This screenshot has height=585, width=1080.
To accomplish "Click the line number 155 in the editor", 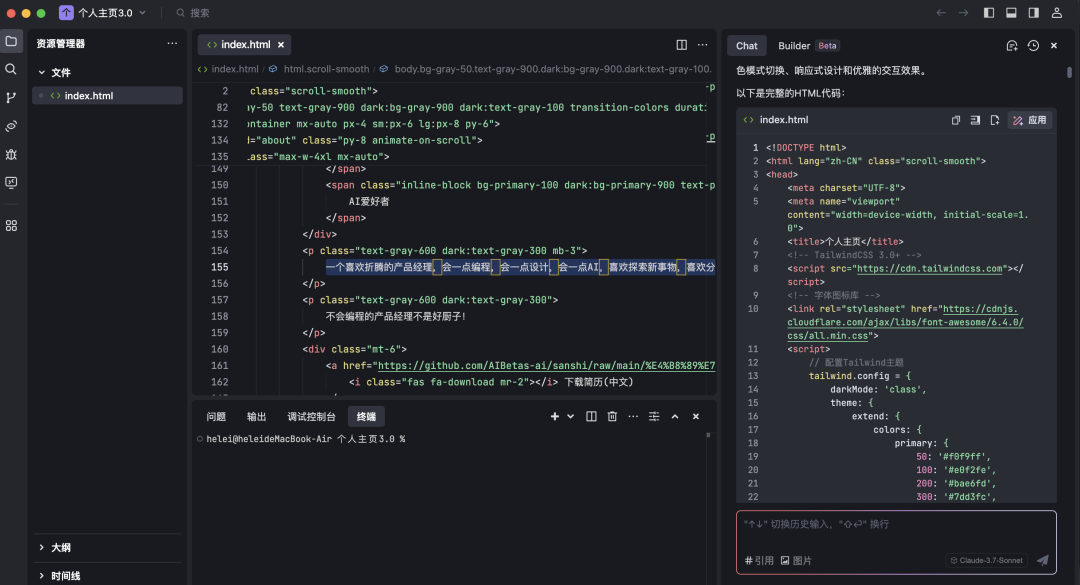I will click(x=220, y=267).
